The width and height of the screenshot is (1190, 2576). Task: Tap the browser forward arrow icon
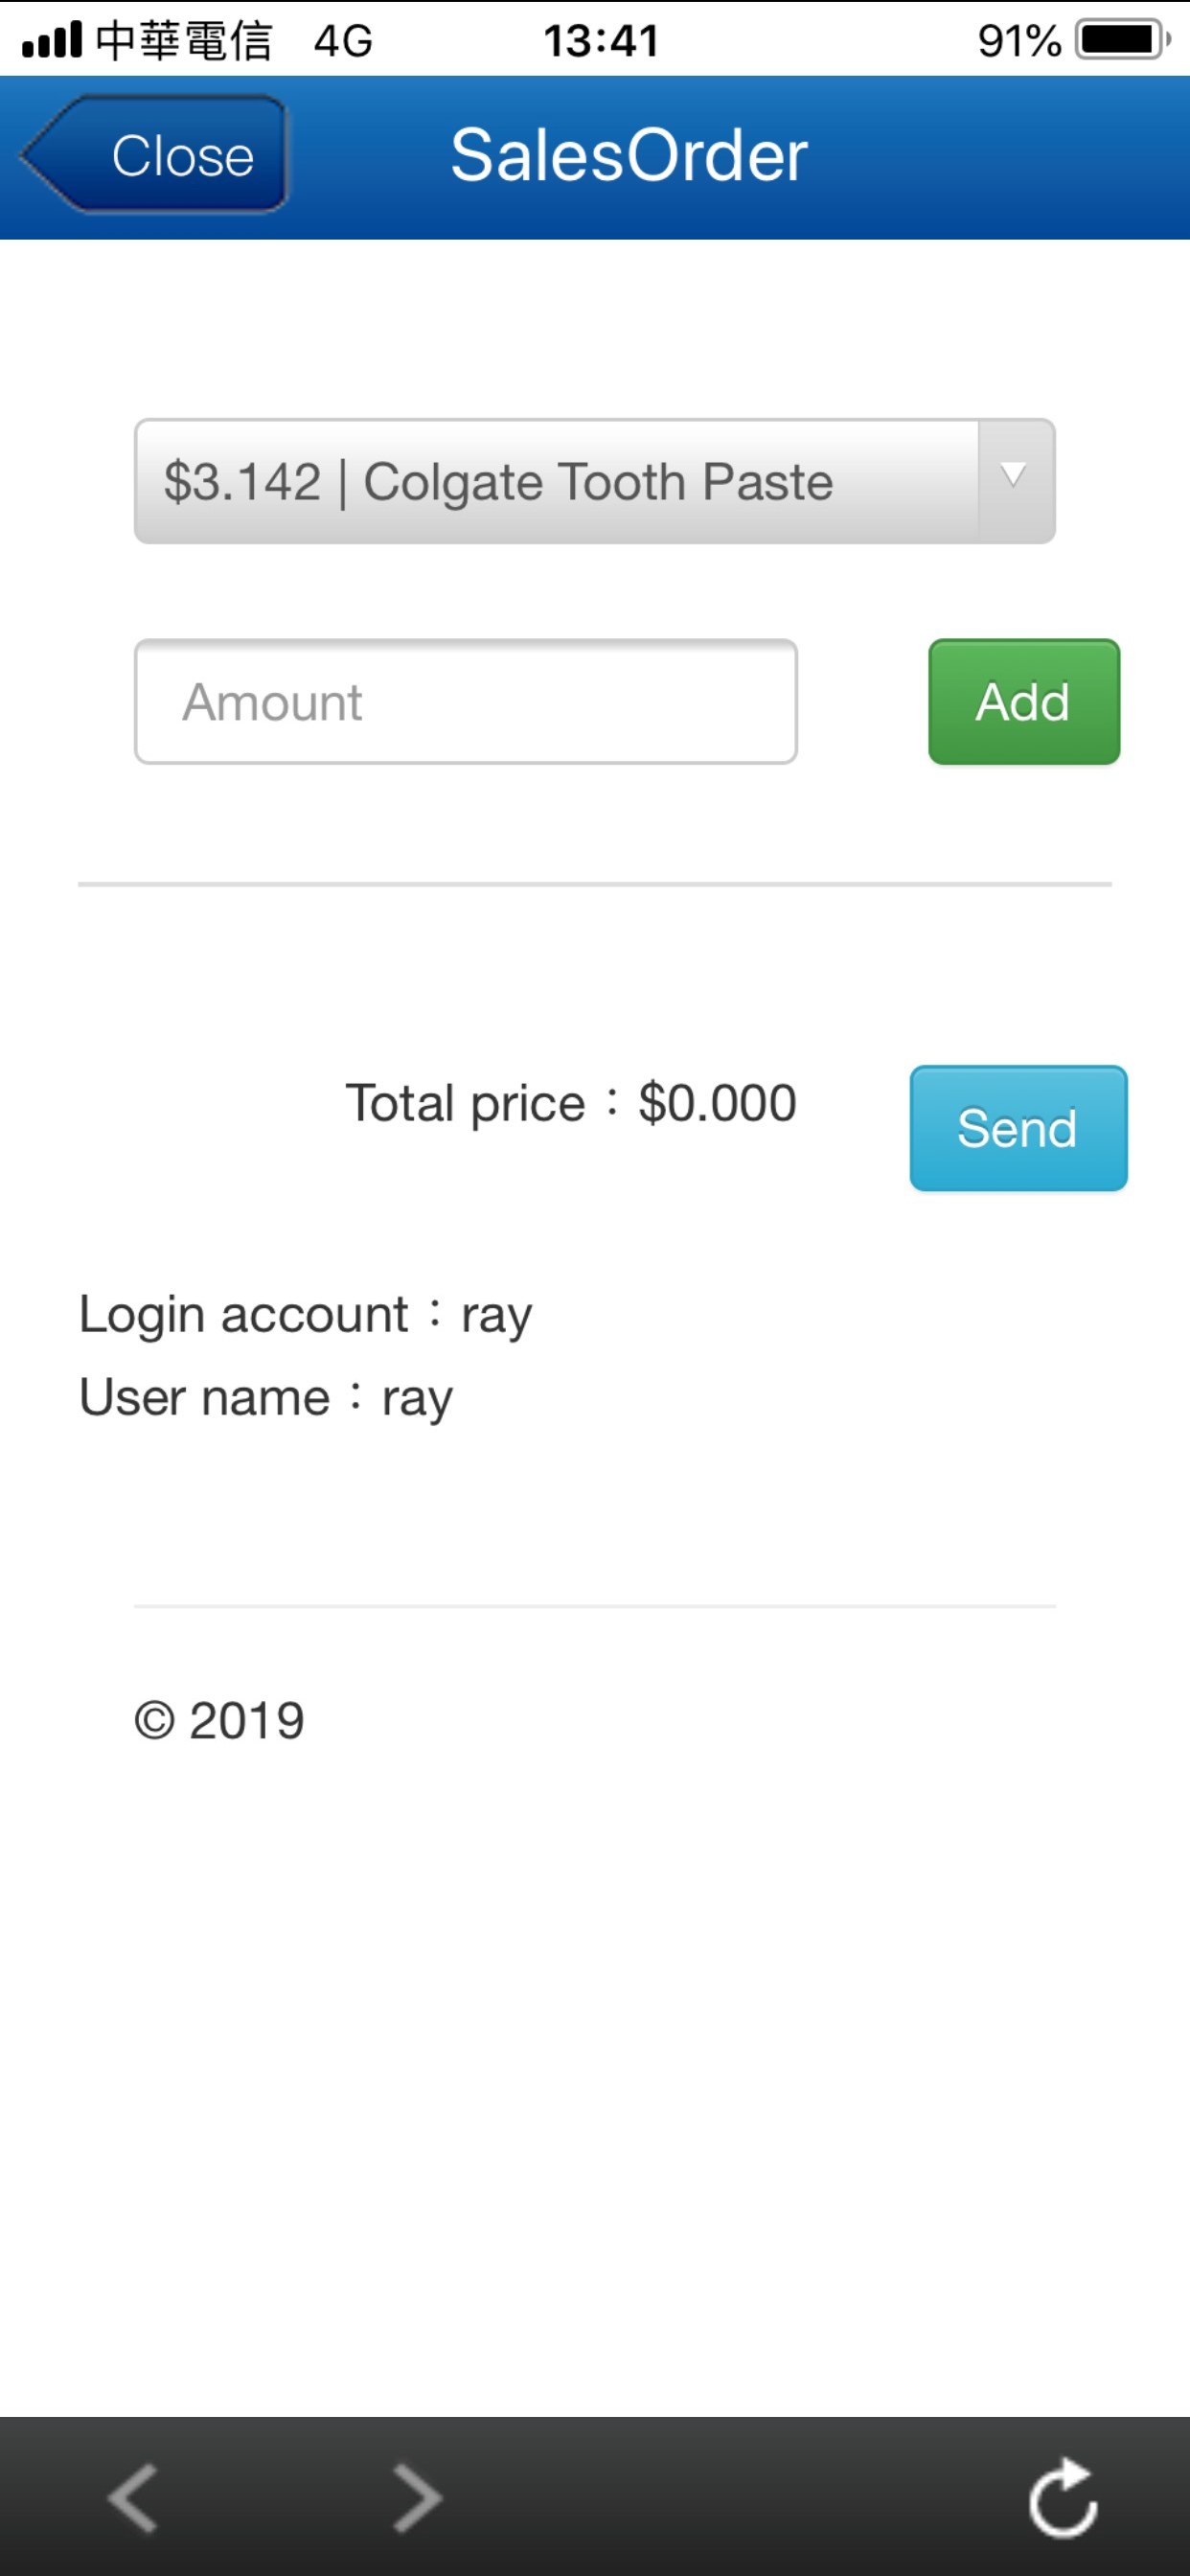pyautogui.click(x=417, y=2497)
